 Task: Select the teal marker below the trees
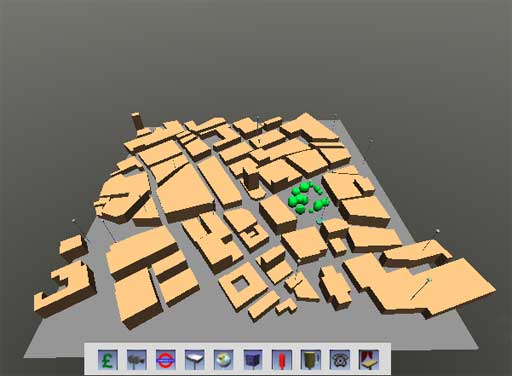[x=320, y=220]
